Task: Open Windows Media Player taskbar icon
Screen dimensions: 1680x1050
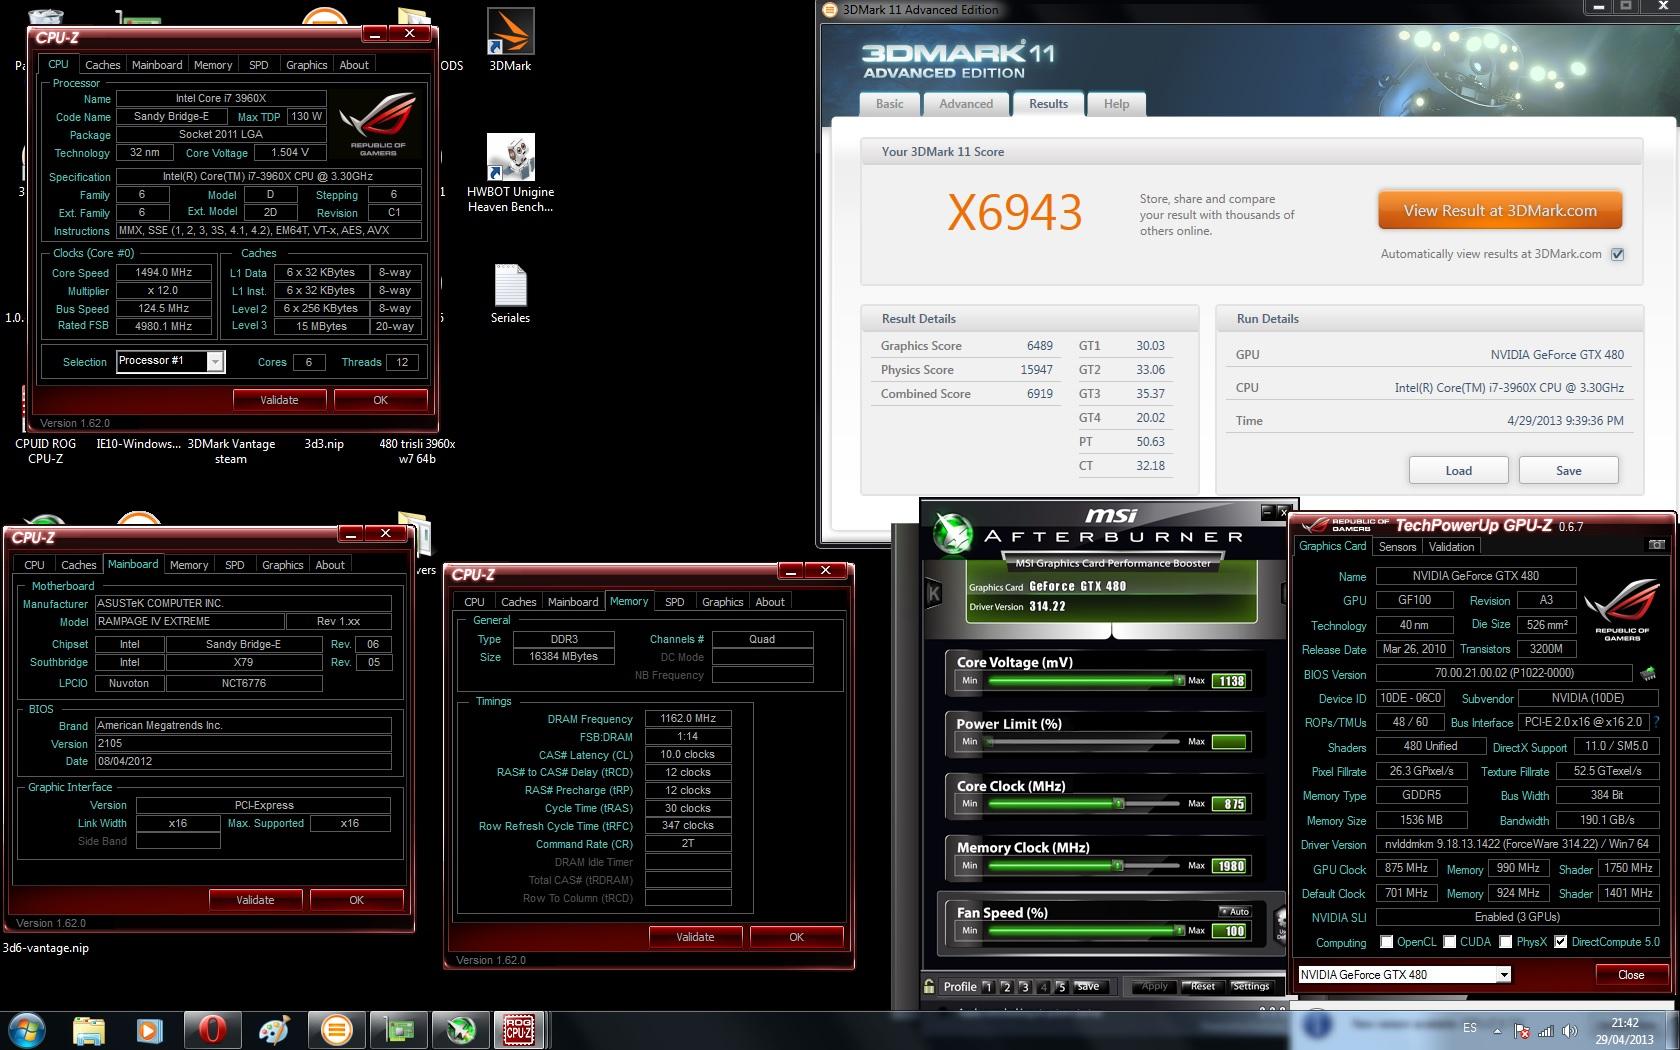Action: (x=150, y=1030)
